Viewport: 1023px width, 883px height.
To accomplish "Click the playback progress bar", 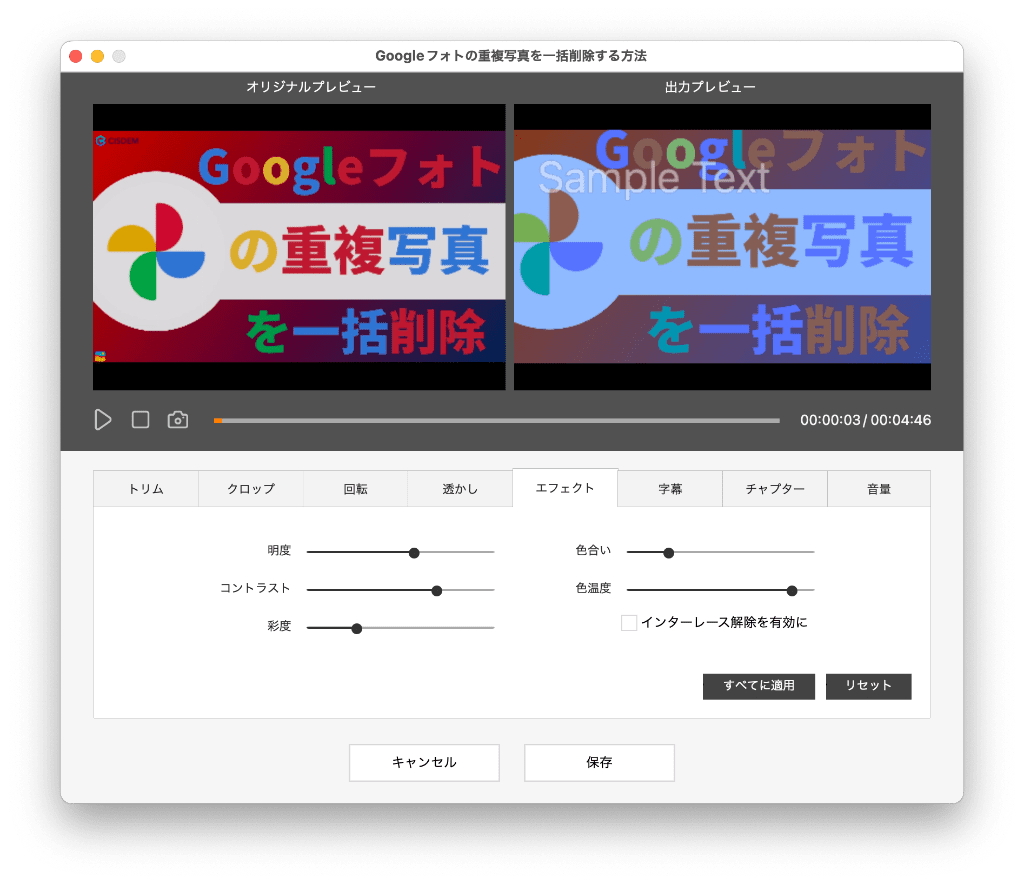I will 496,421.
